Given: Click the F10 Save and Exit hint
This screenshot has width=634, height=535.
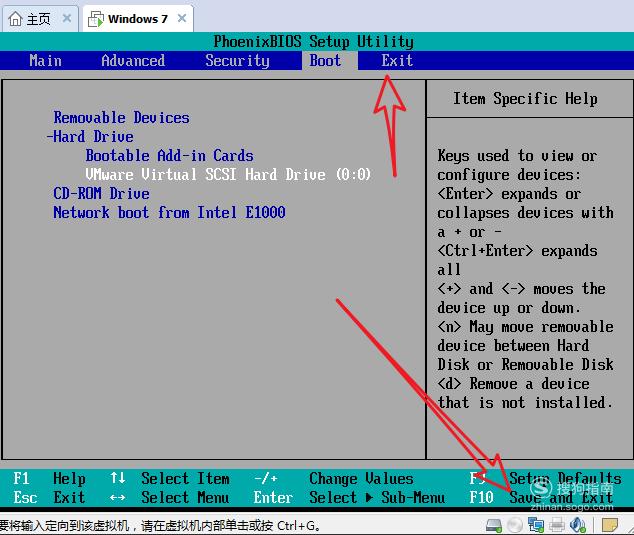Looking at the screenshot, I should coord(541,497).
